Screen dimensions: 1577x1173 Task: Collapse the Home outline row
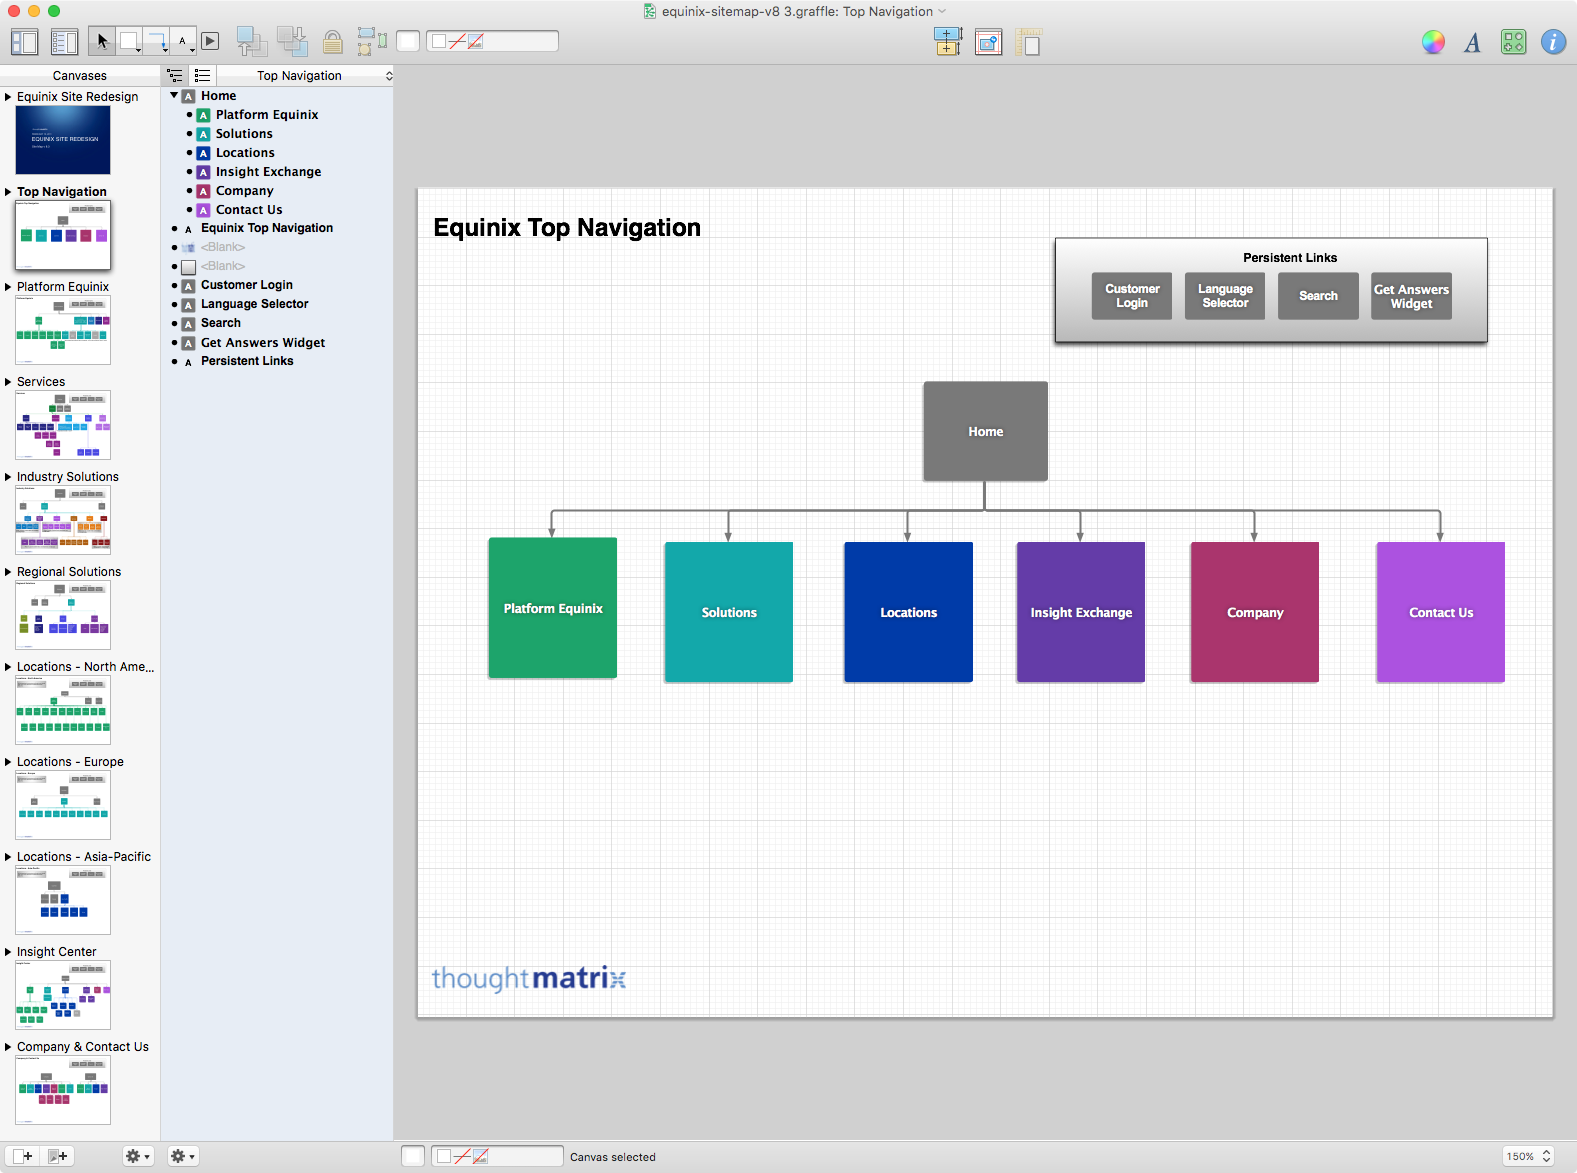[174, 96]
